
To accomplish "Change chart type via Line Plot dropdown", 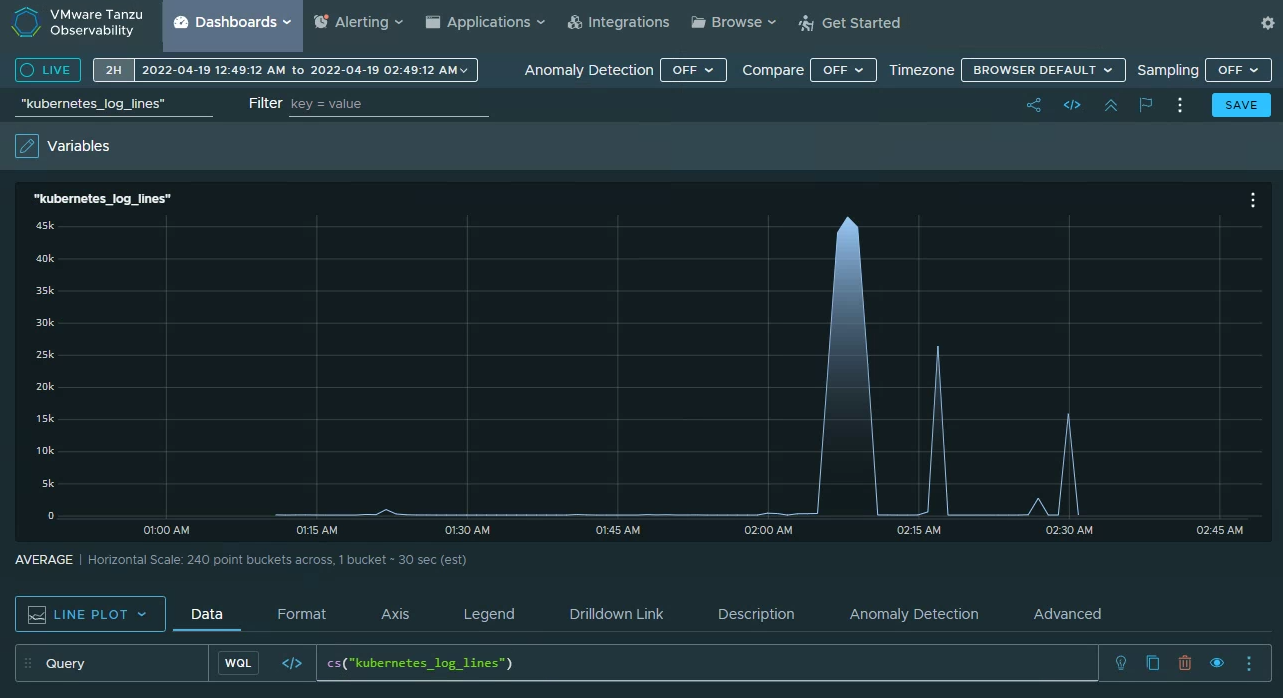I will click(x=90, y=614).
